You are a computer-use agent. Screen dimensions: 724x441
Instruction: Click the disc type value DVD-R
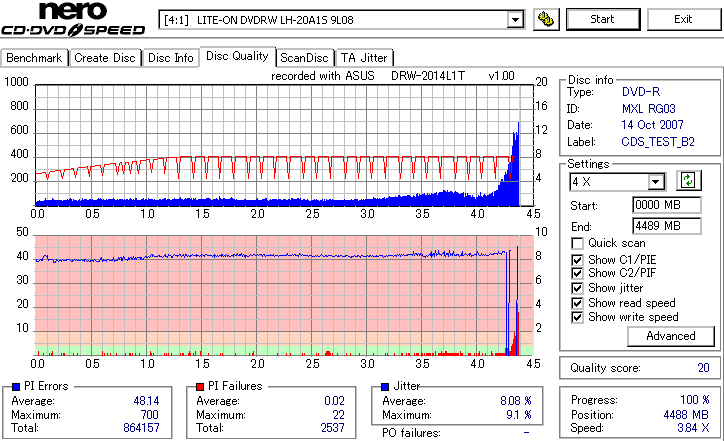[x=641, y=92]
